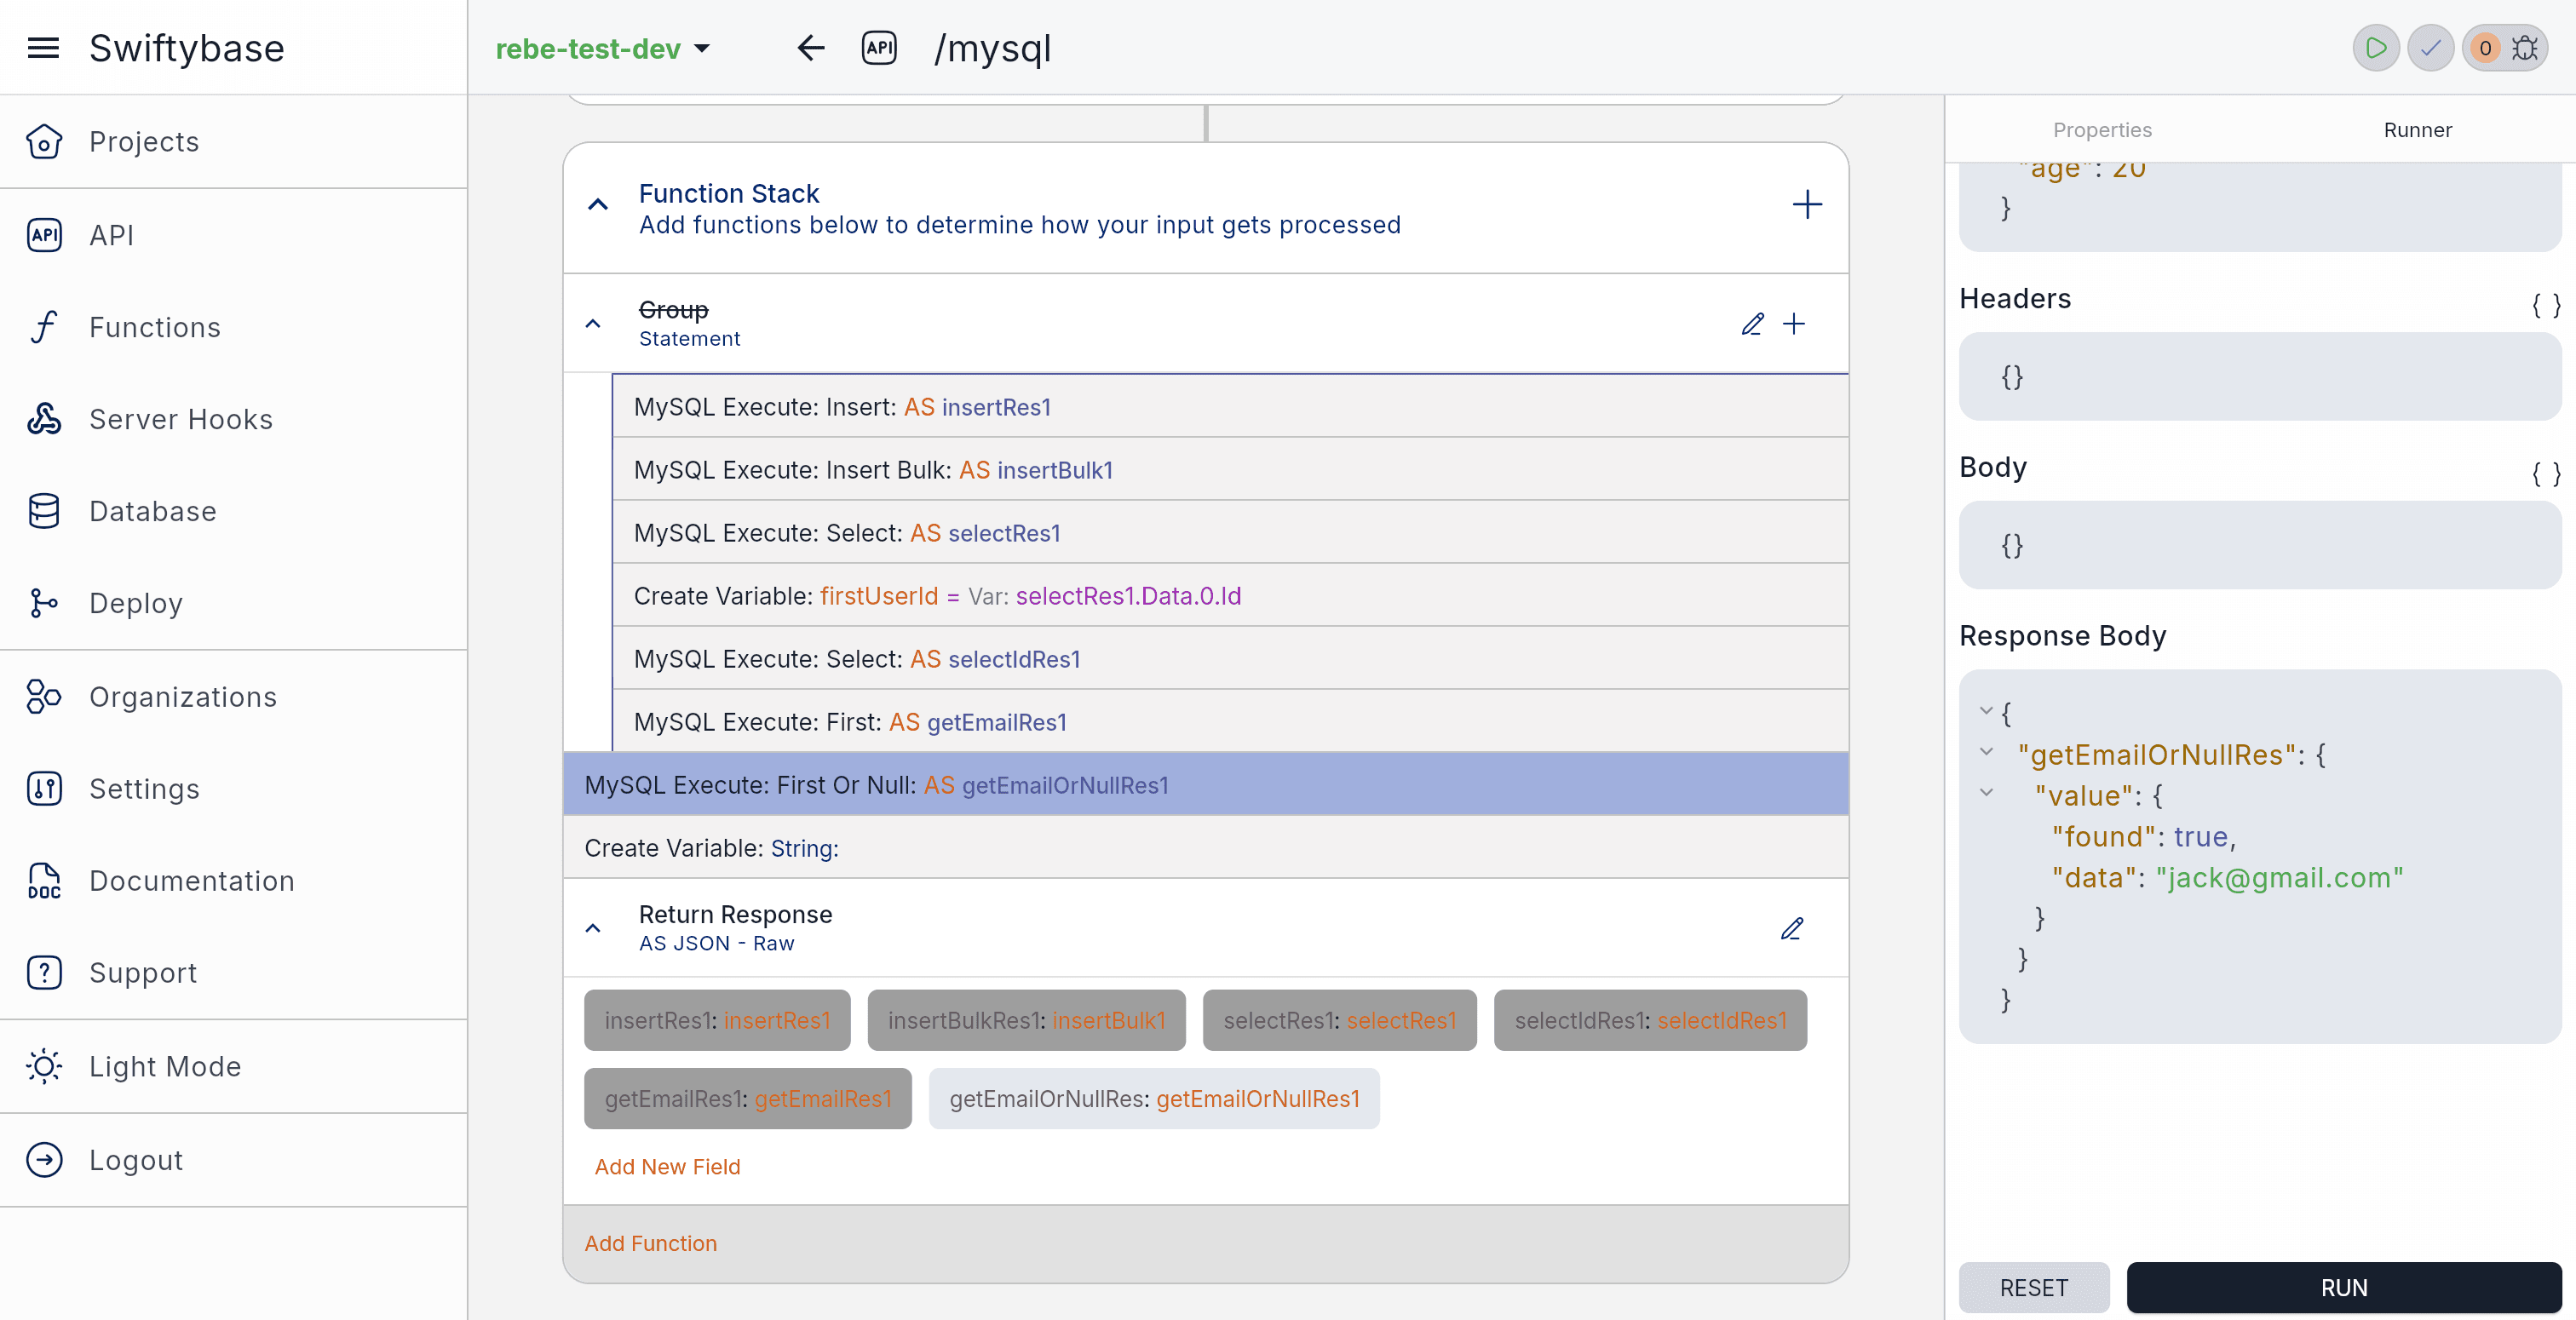Click the insertBulkRes1 response field chip
2576x1320 pixels.
click(x=1026, y=1020)
